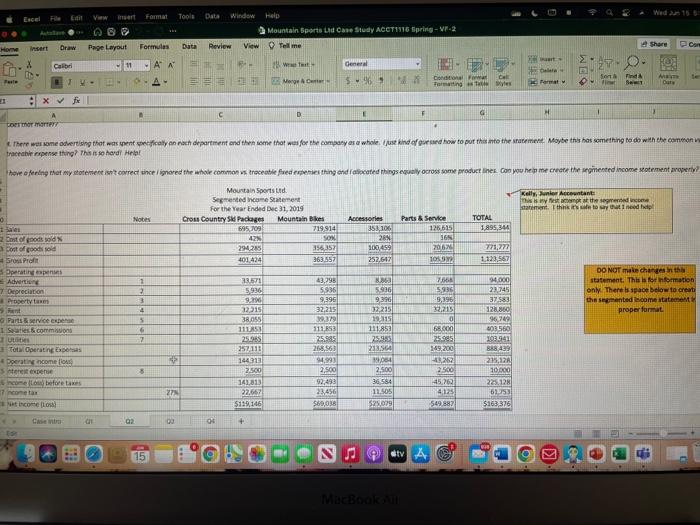The height and width of the screenshot is (525, 700).
Task: Expand the Merge & Center dropdown arrow
Action: 328,81
